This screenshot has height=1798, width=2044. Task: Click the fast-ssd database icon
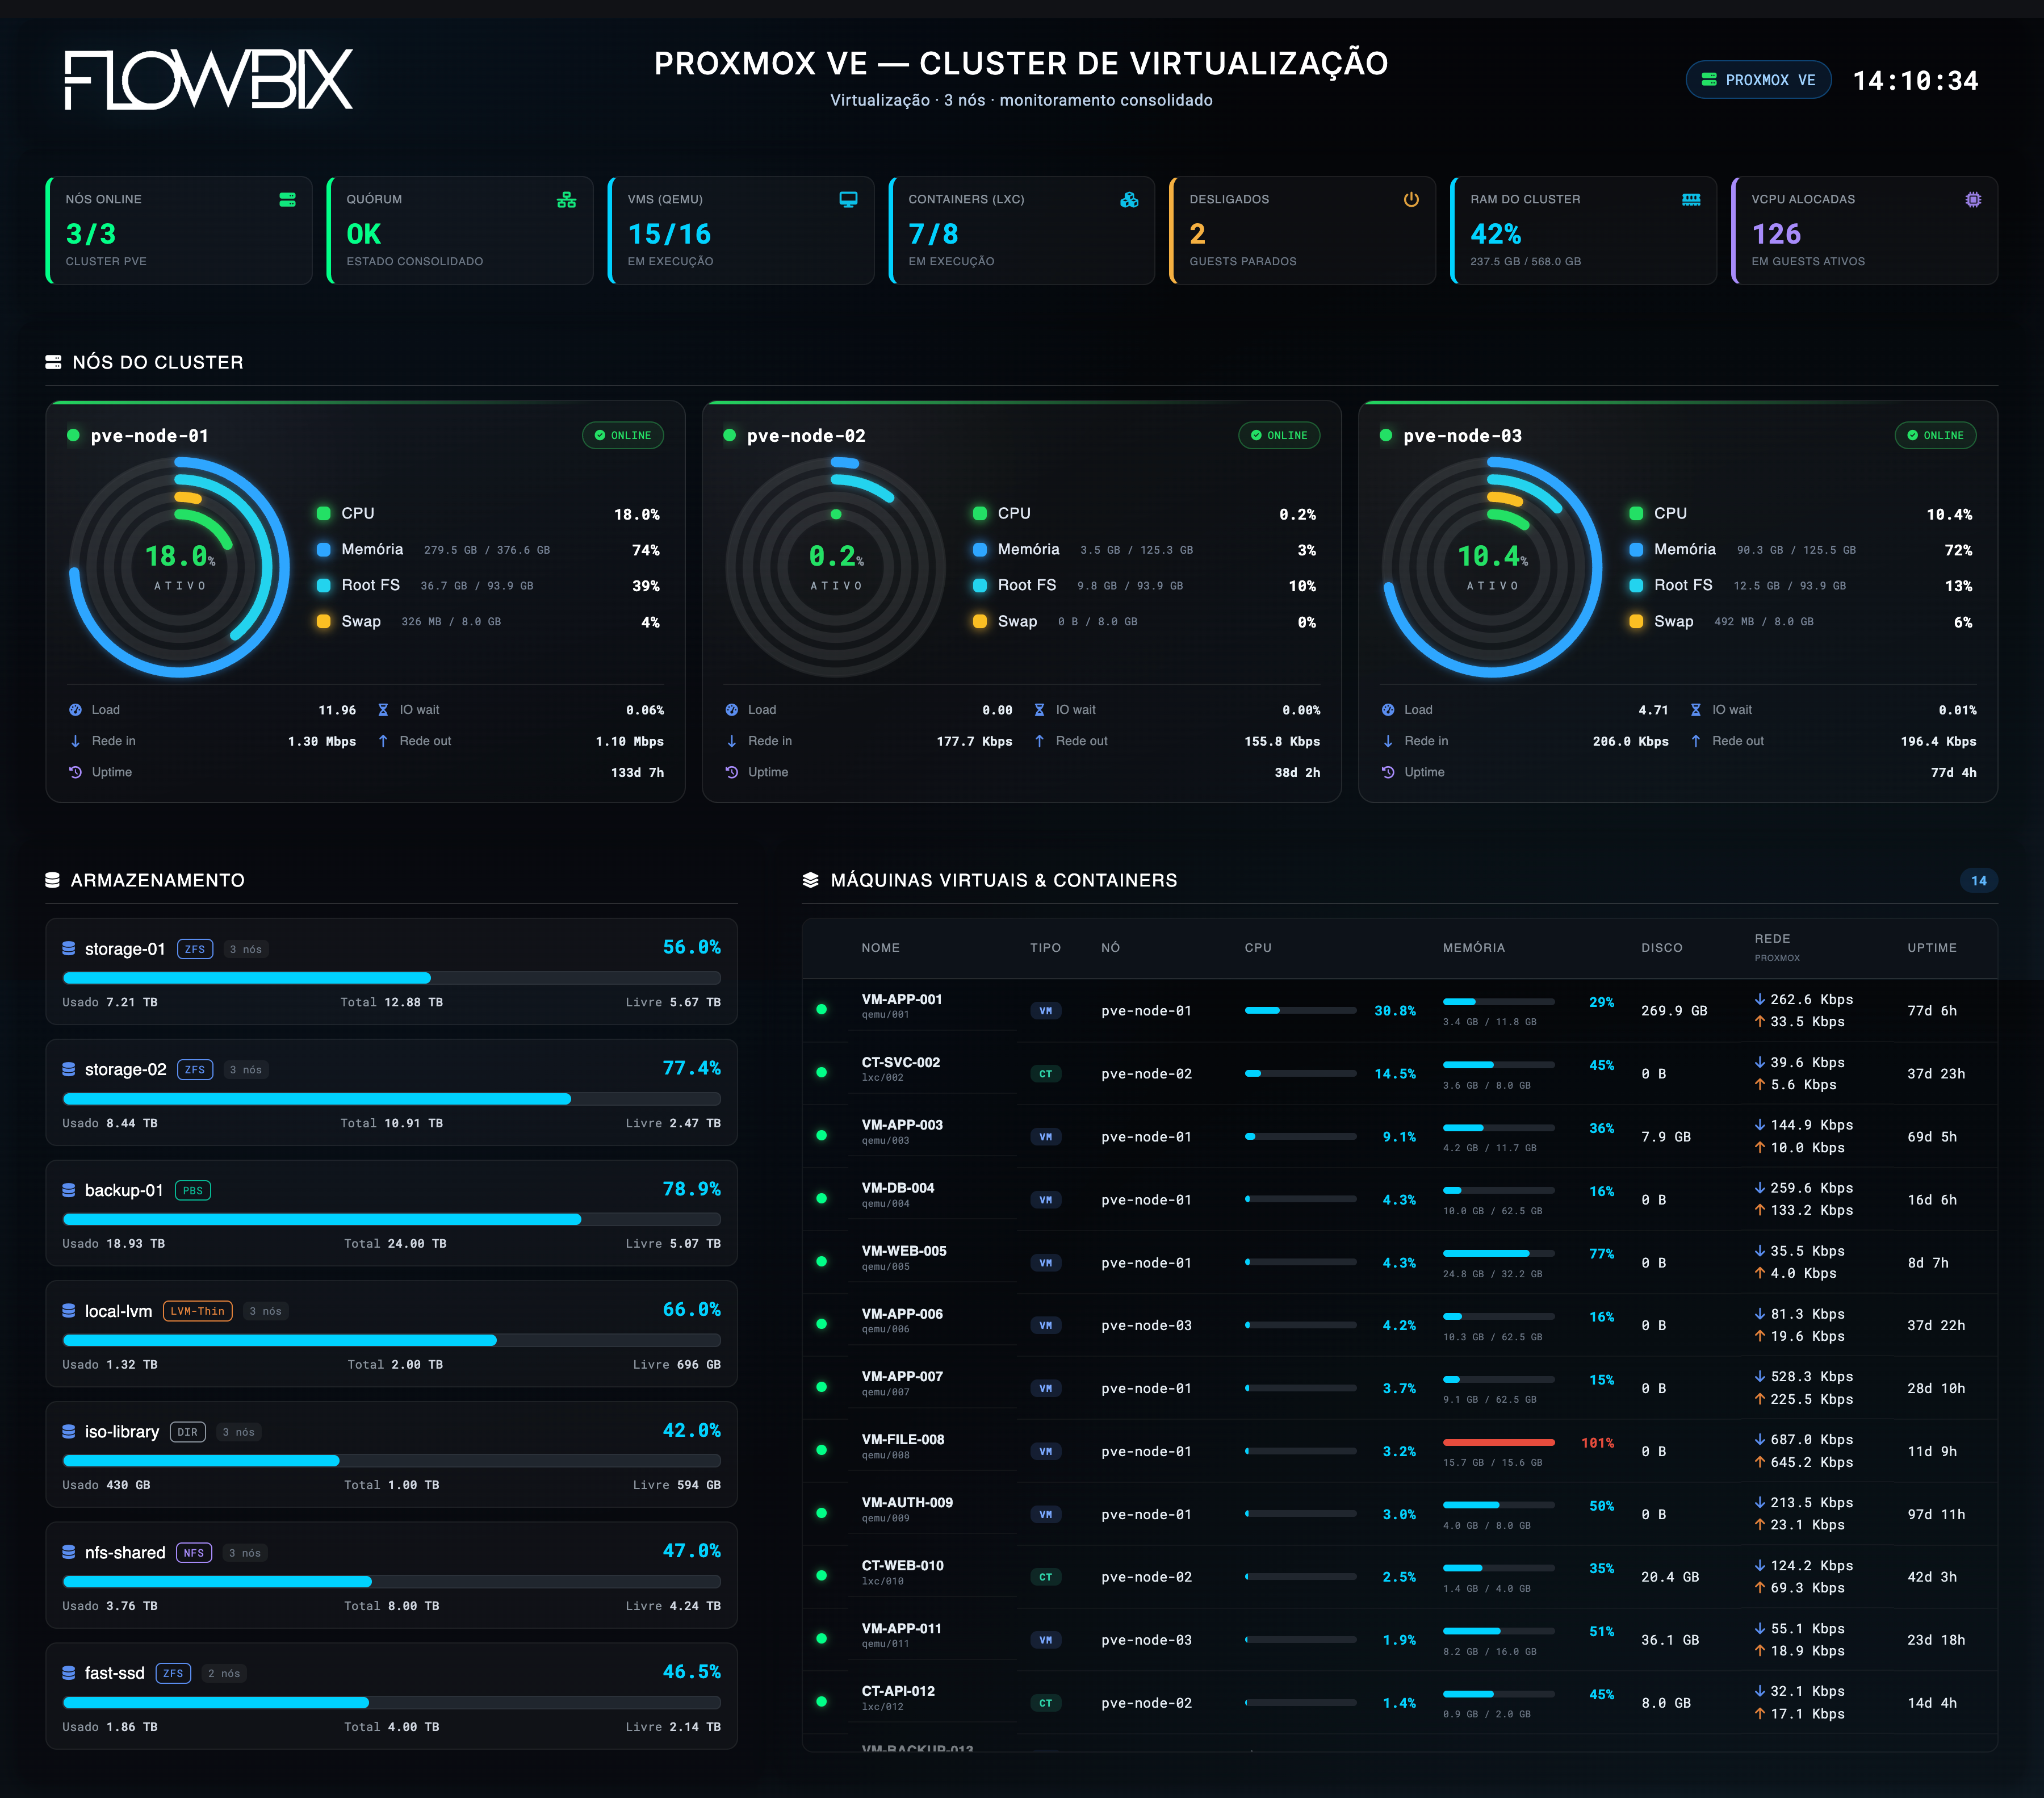[x=69, y=1673]
